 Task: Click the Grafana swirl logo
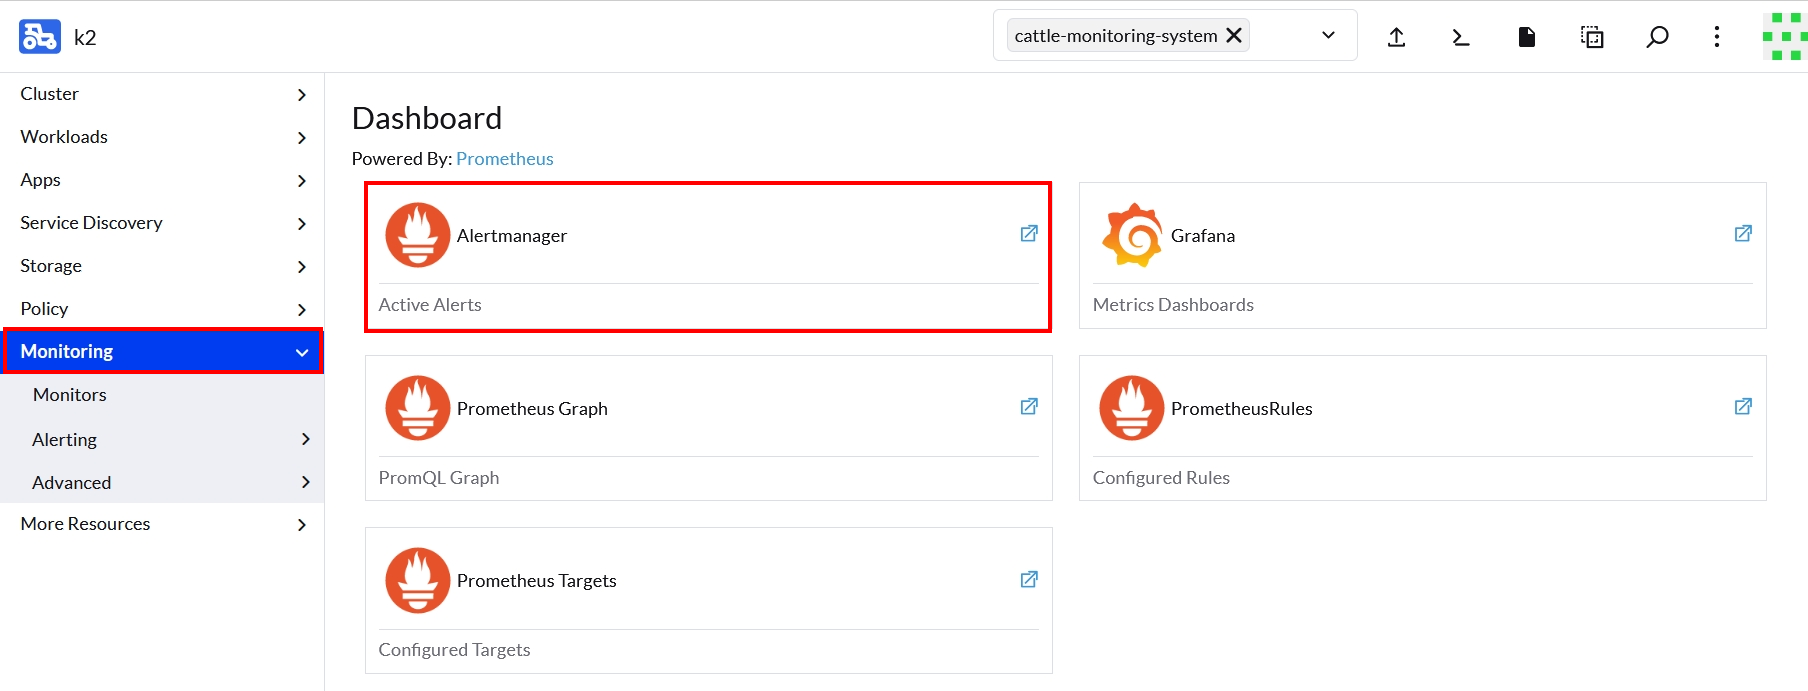[1132, 235]
